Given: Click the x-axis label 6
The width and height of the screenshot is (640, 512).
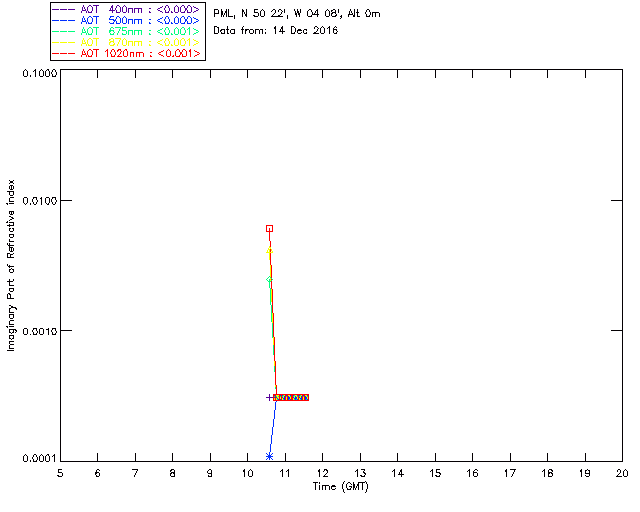Looking at the screenshot, I should tap(98, 473).
